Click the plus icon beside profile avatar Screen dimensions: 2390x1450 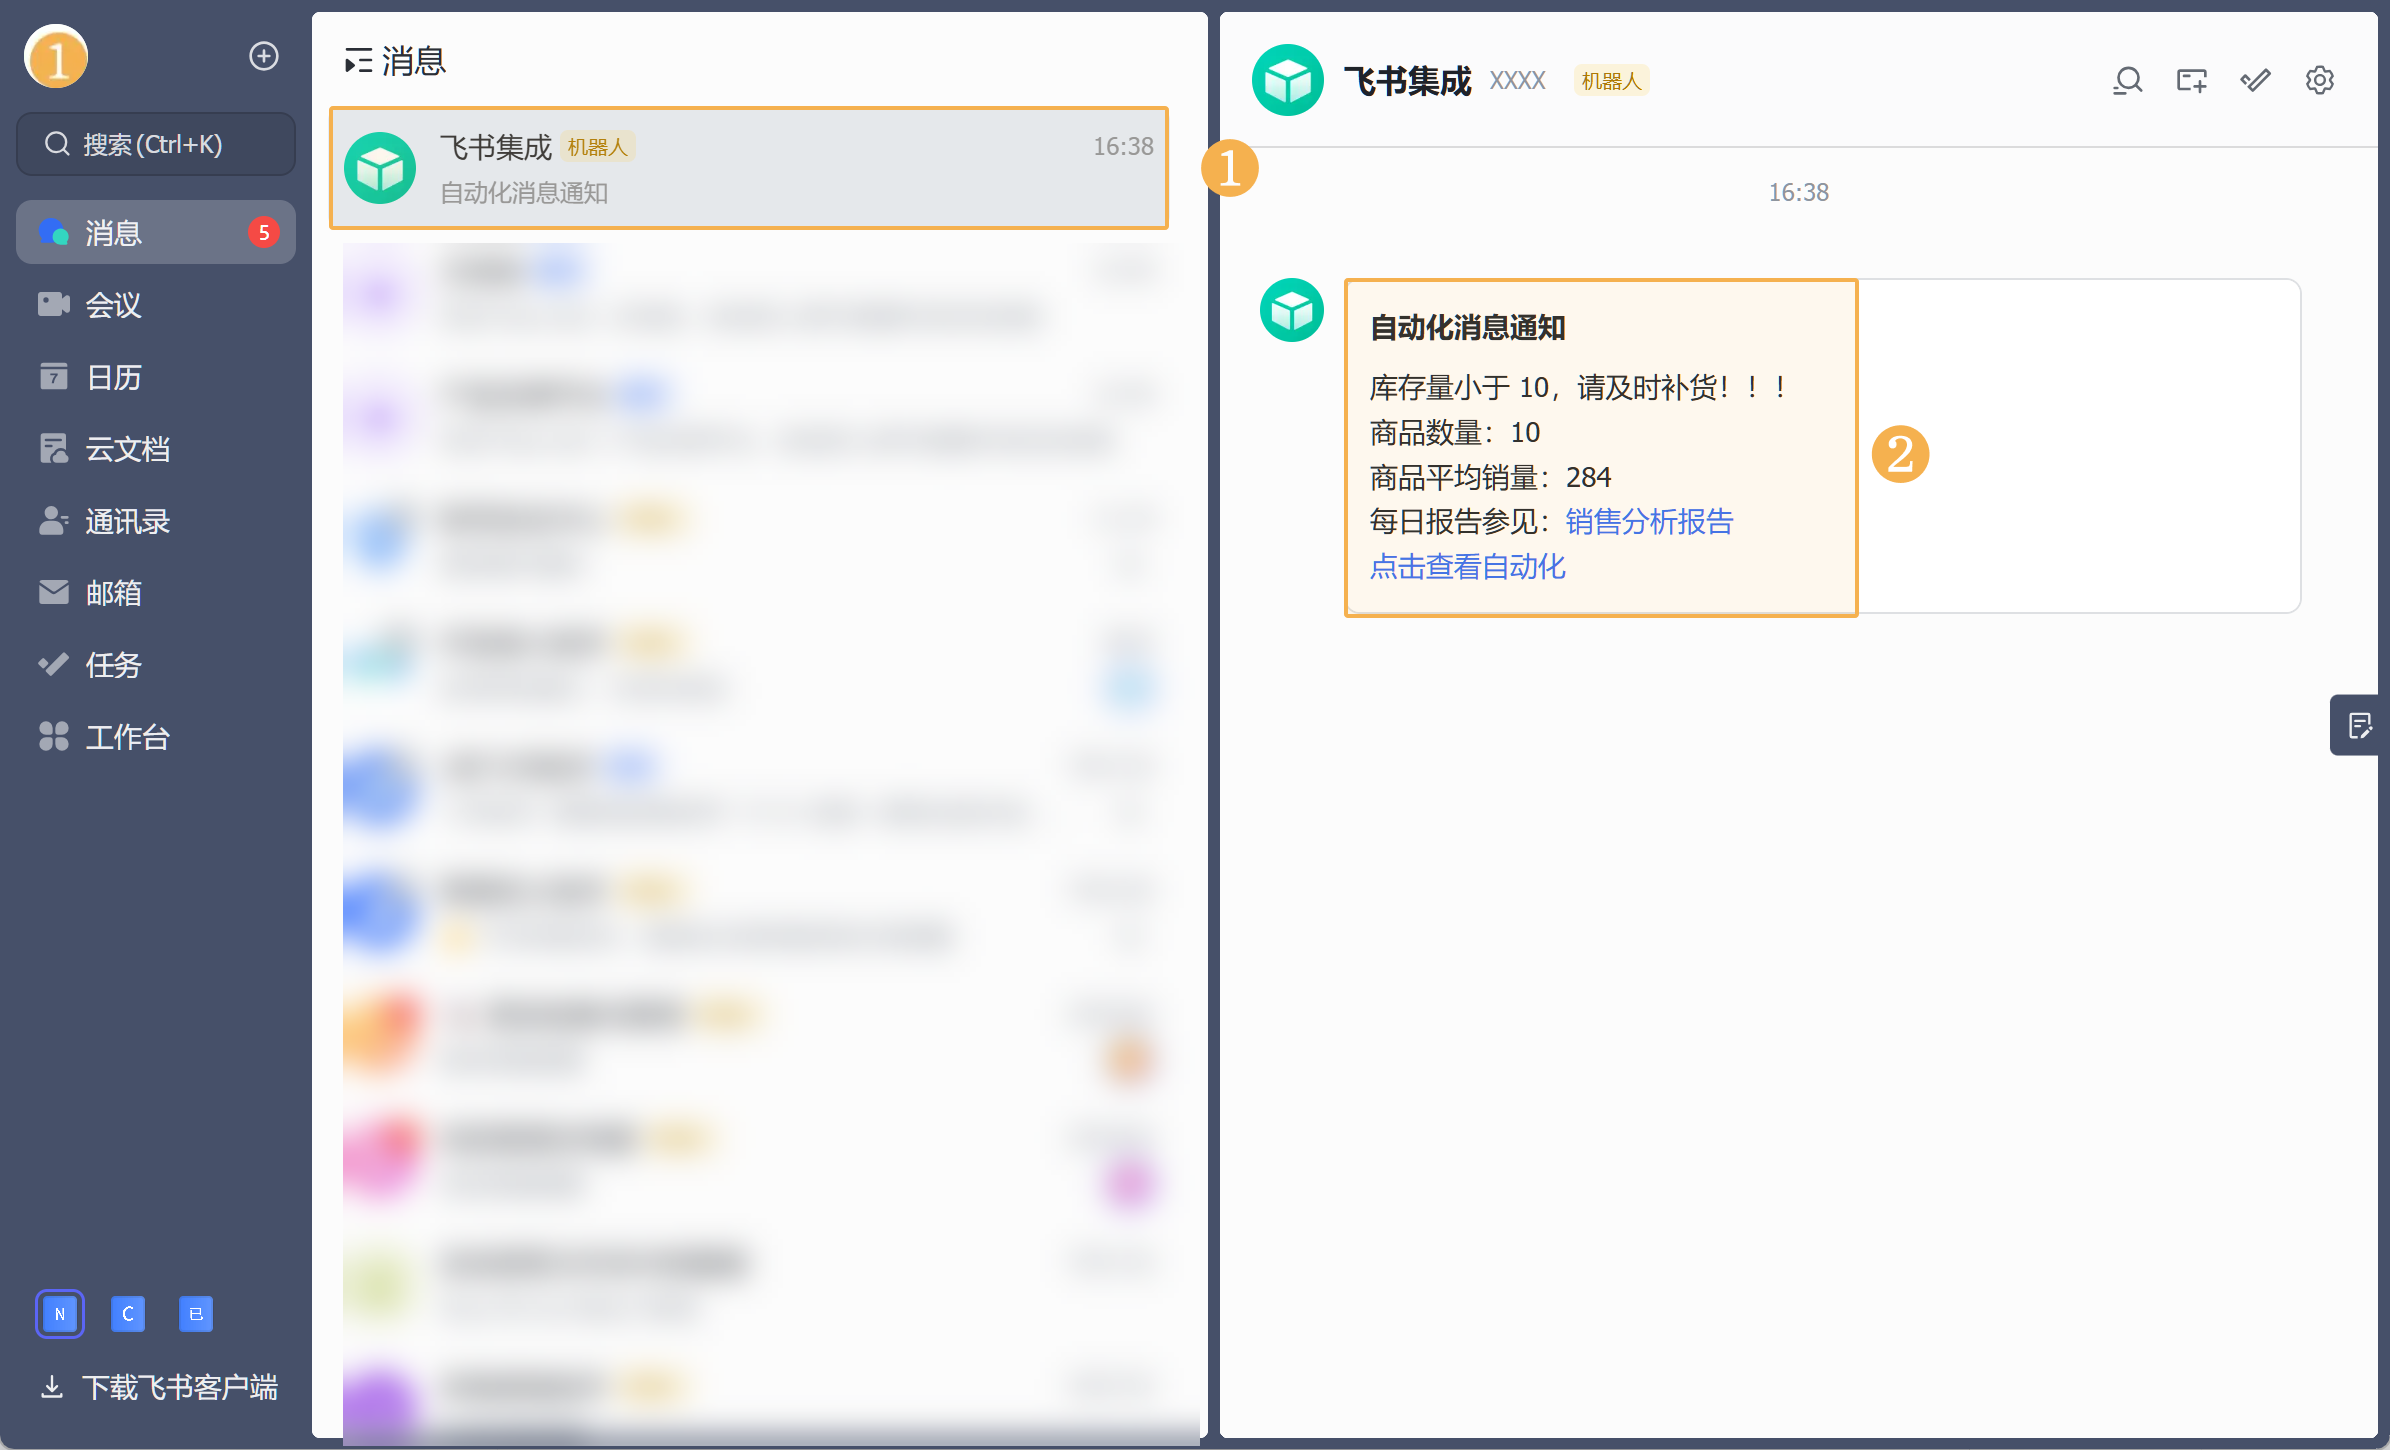coord(264,57)
